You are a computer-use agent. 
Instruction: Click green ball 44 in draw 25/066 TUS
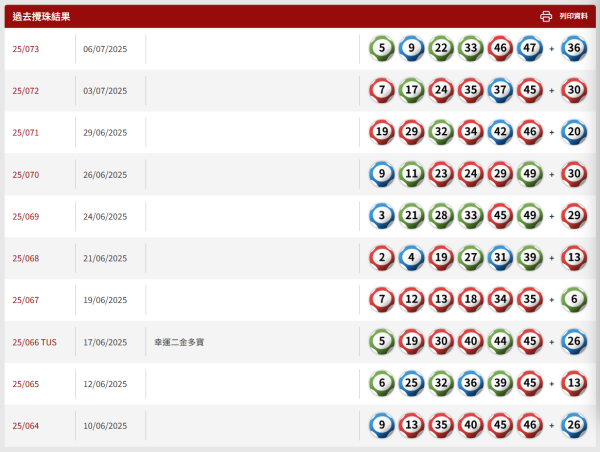pos(501,341)
